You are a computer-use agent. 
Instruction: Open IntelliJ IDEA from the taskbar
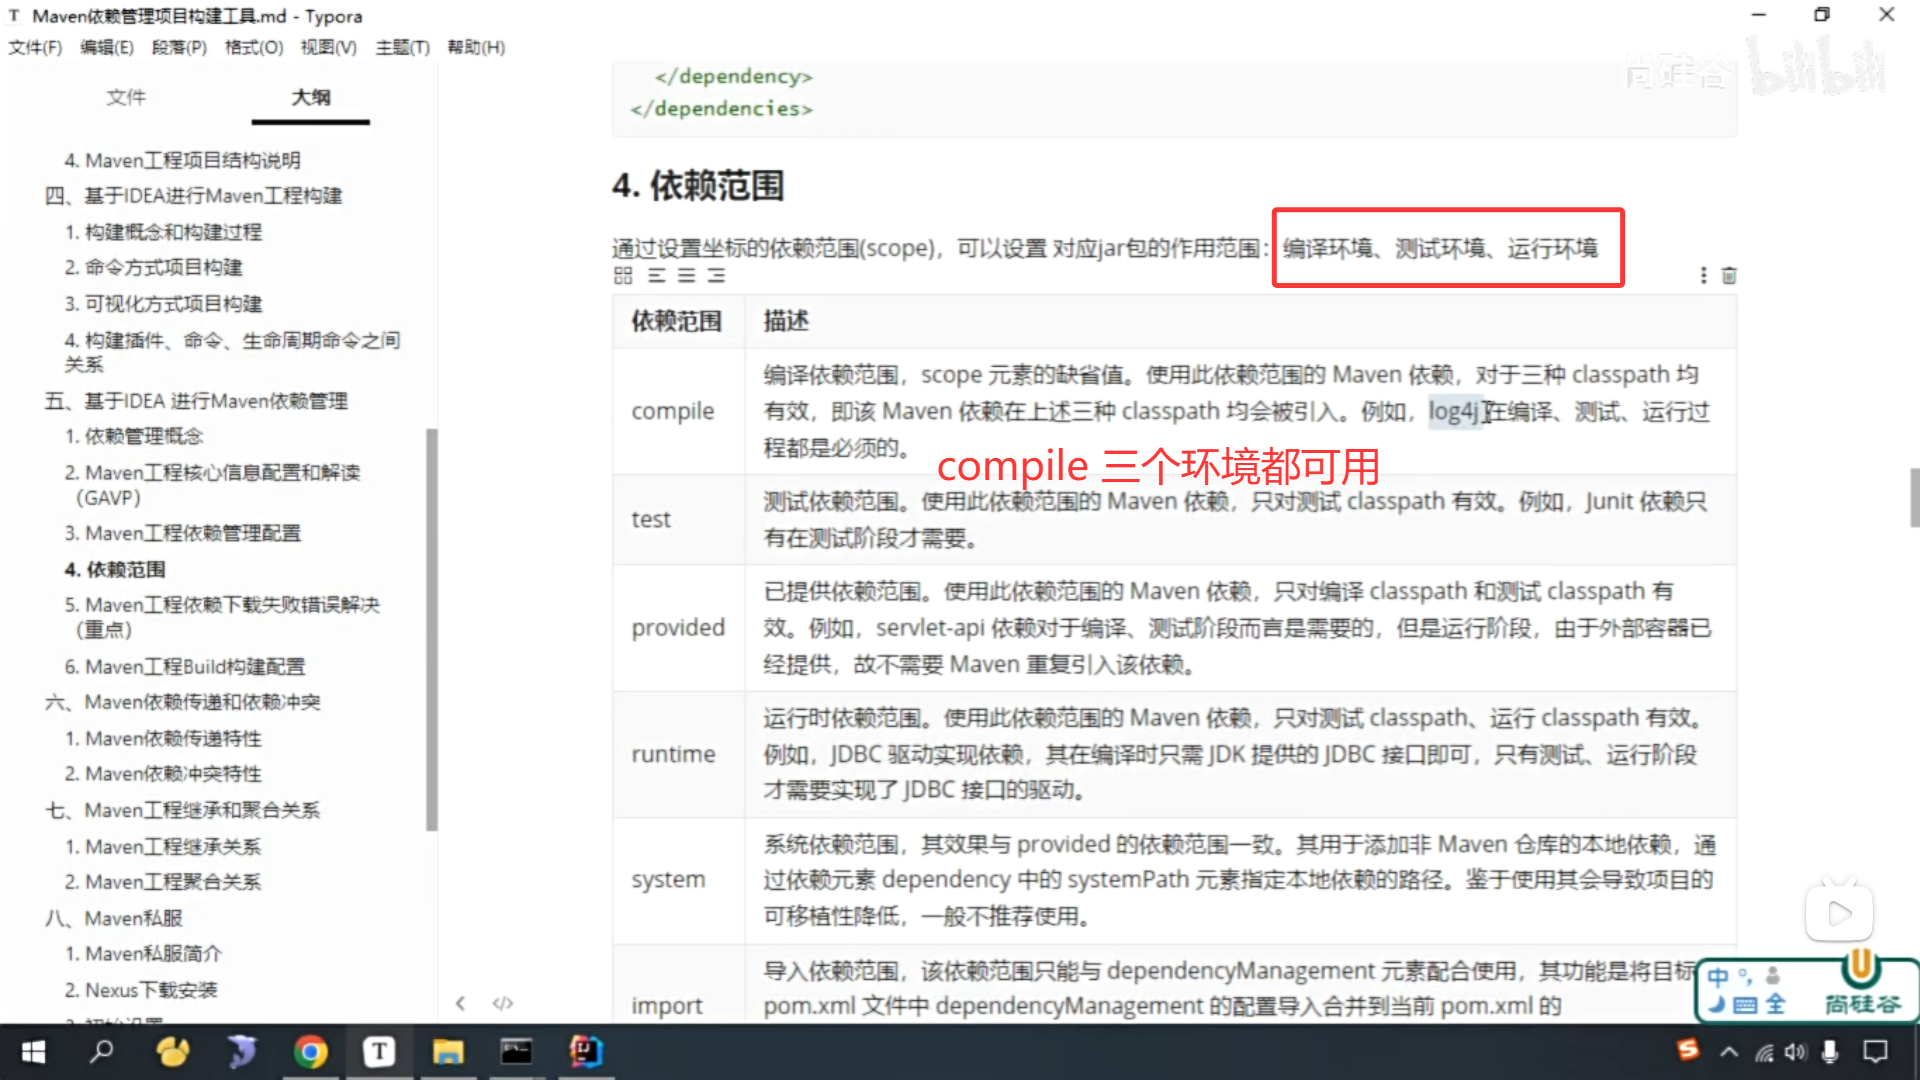coord(586,1051)
